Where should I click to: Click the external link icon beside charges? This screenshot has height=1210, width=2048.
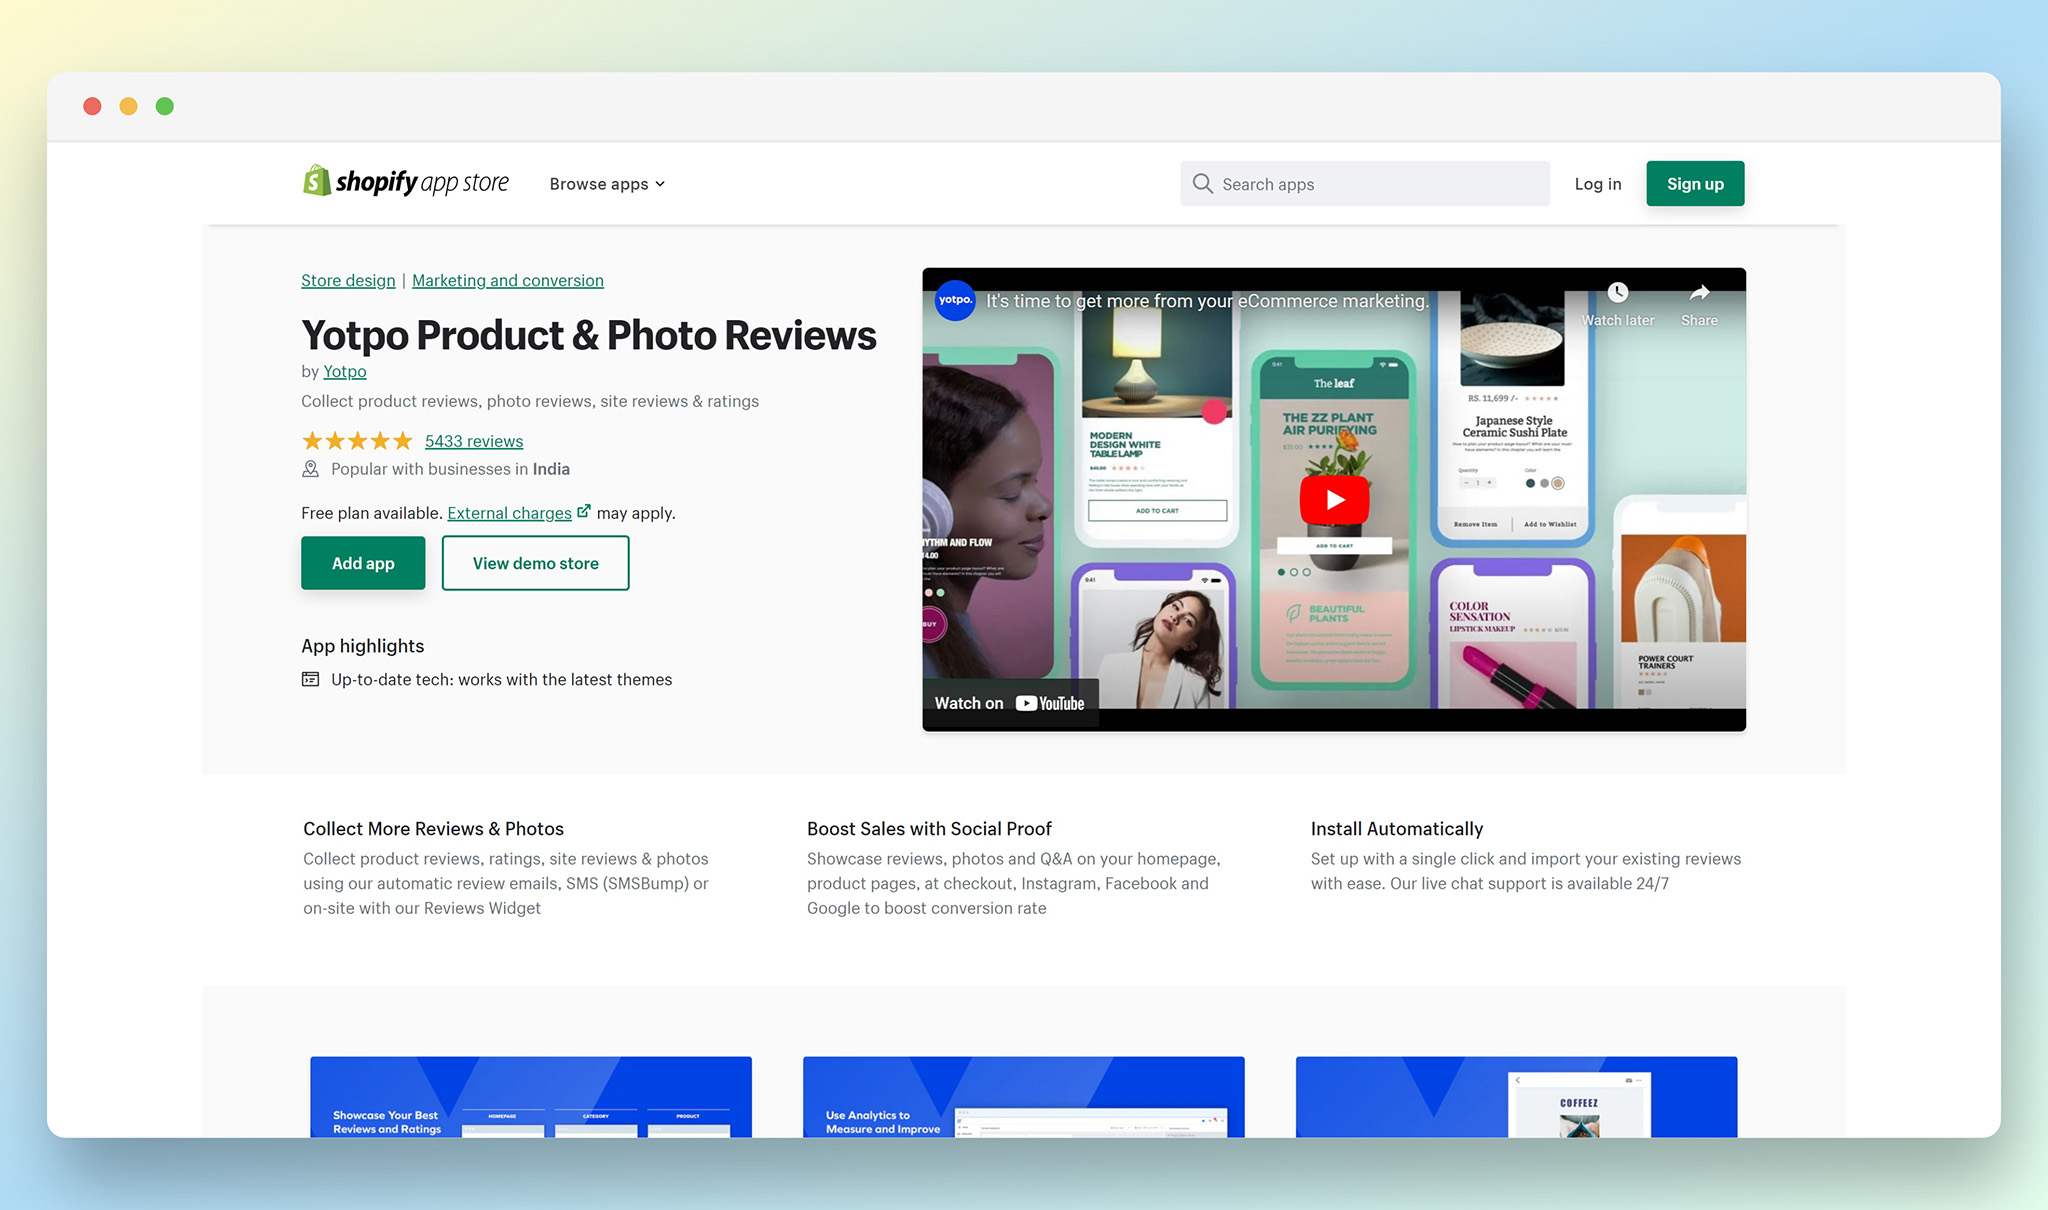(x=584, y=511)
